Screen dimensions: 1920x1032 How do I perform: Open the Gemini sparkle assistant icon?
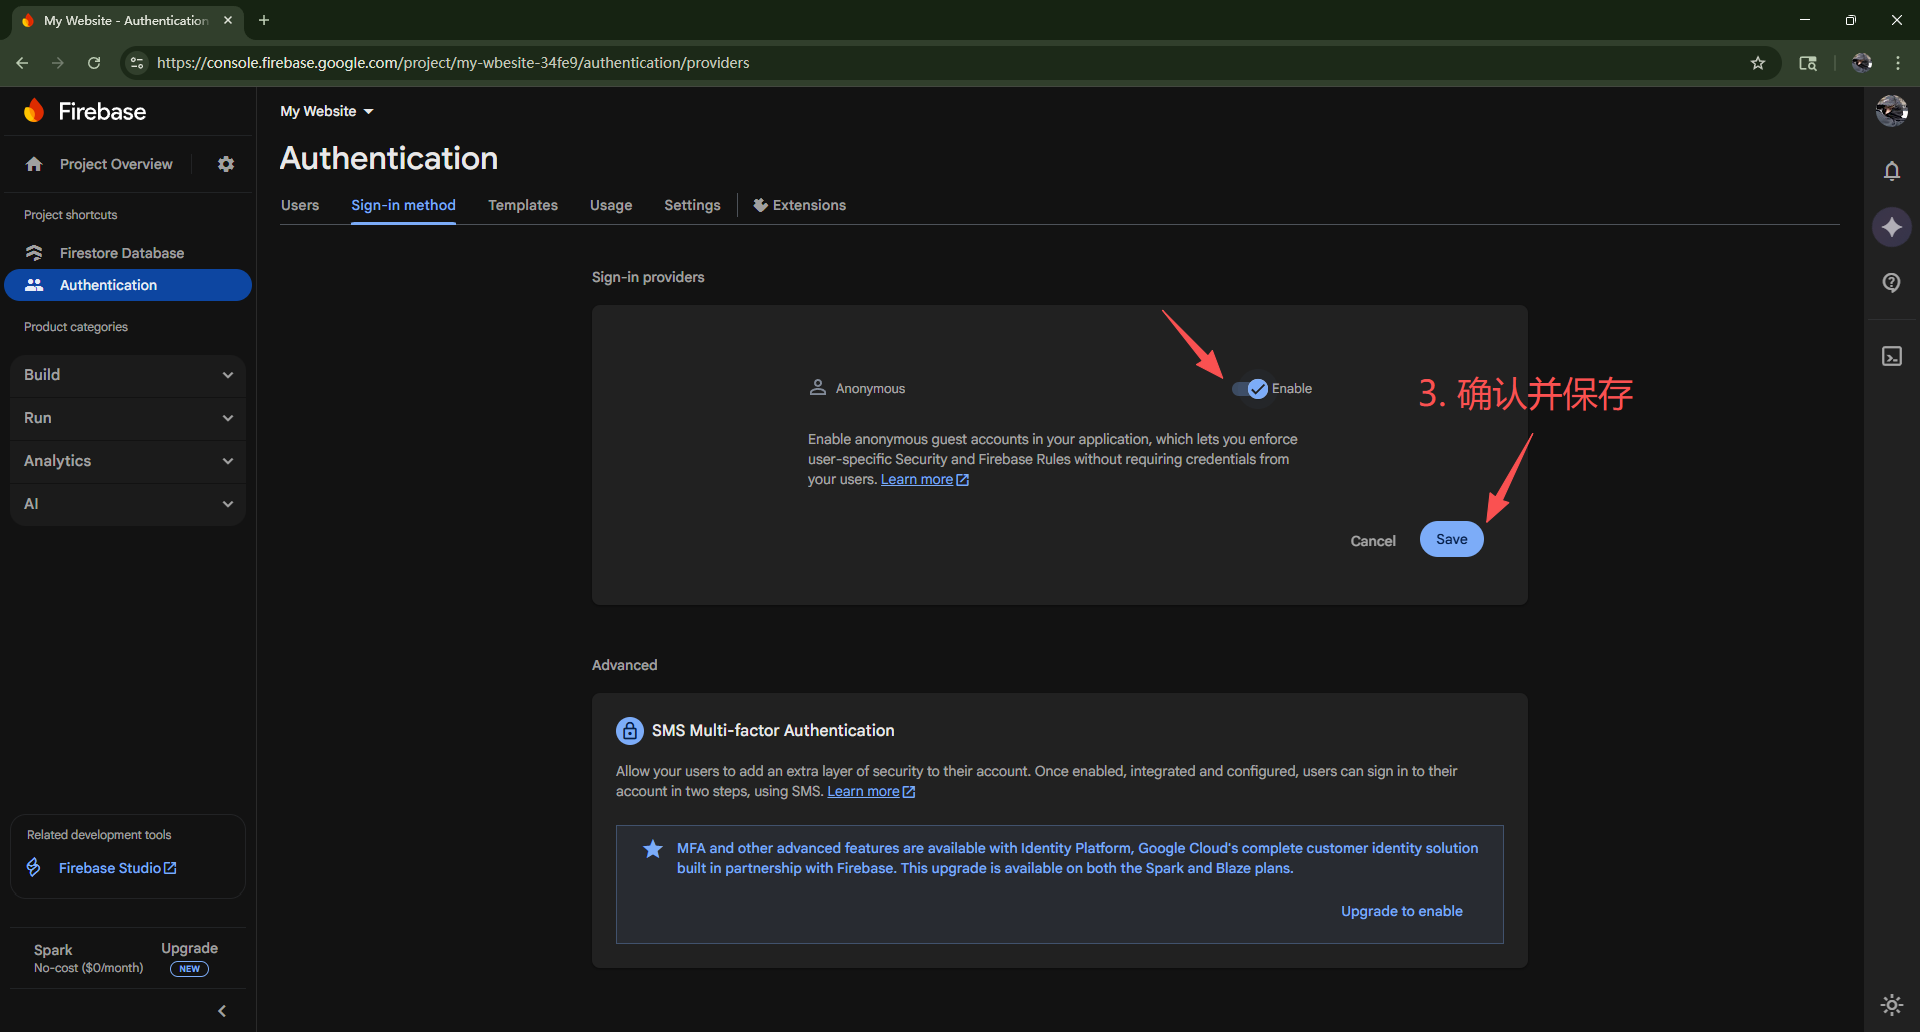tap(1891, 227)
